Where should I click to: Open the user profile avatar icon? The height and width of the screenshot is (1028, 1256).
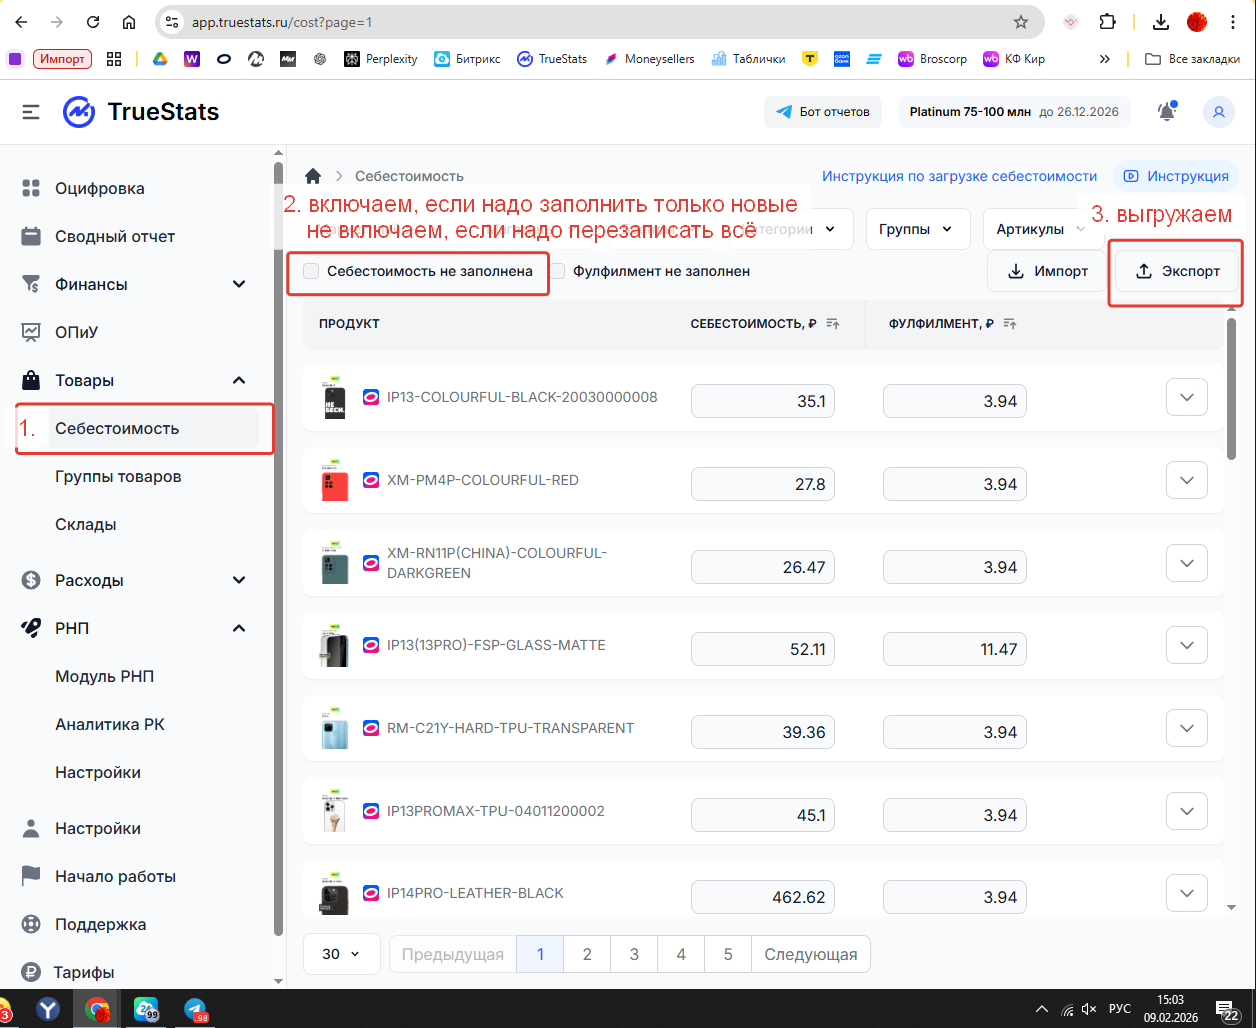(x=1218, y=112)
